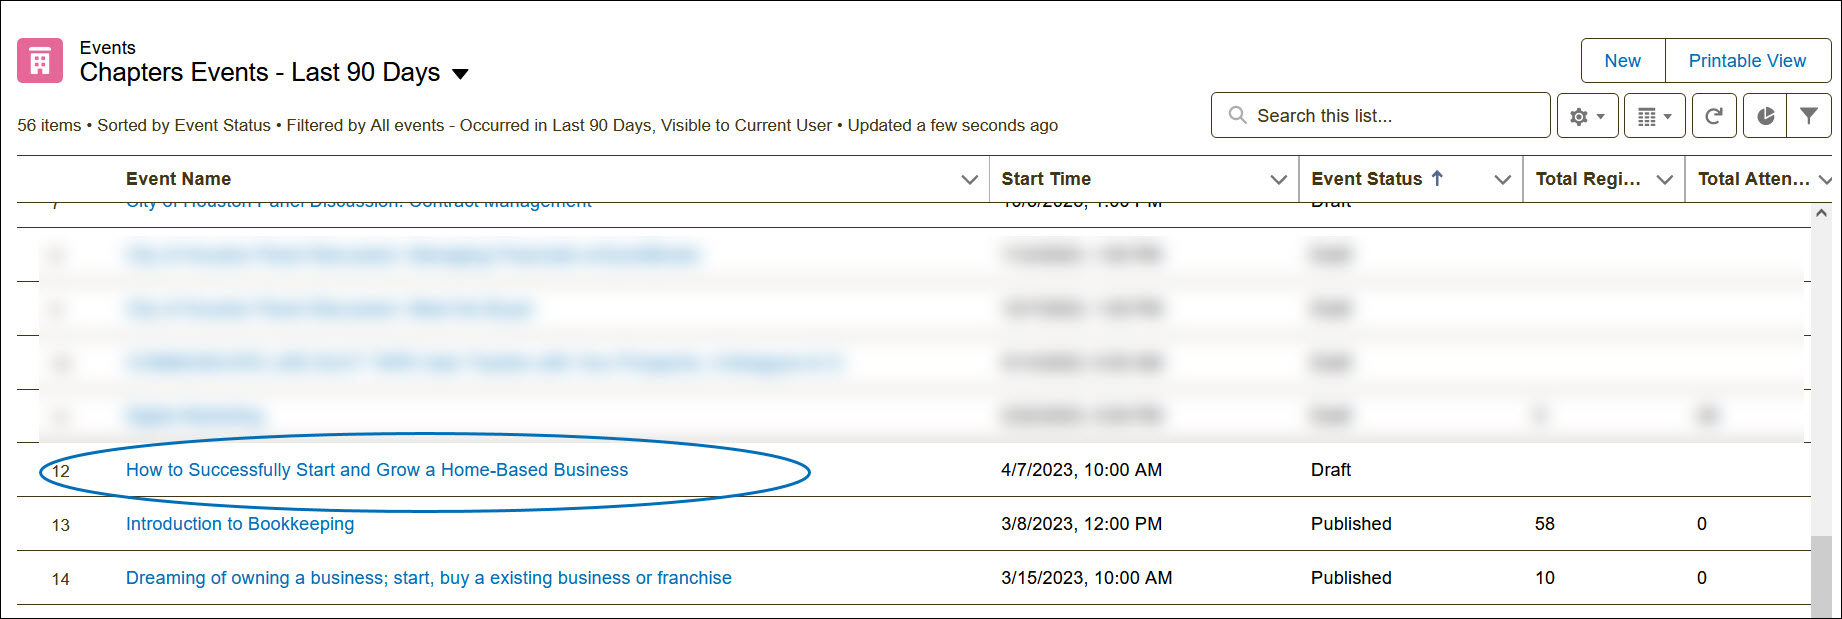Screen dimensions: 1842x619
Task: Open Event Status column menu chevron
Action: 1502,179
